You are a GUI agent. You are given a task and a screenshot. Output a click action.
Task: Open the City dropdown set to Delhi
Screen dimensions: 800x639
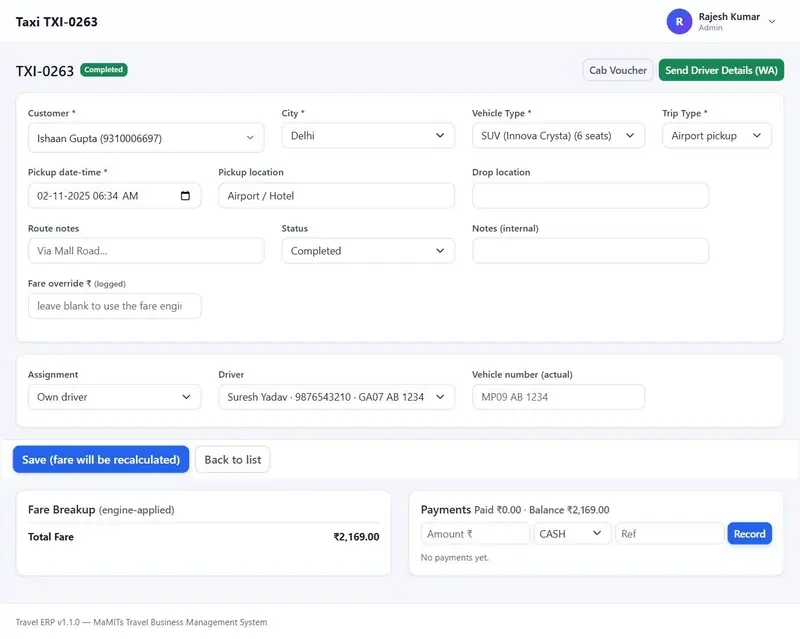click(x=368, y=136)
